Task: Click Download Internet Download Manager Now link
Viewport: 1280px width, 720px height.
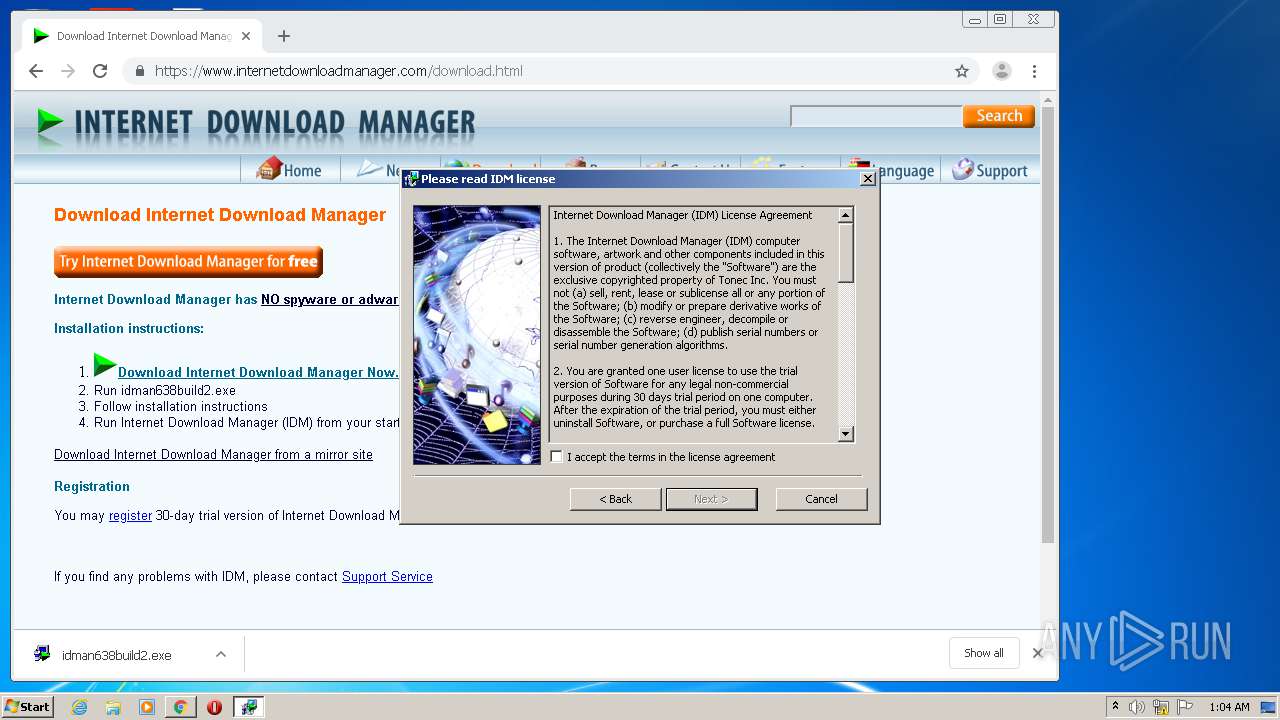Action: (258, 372)
